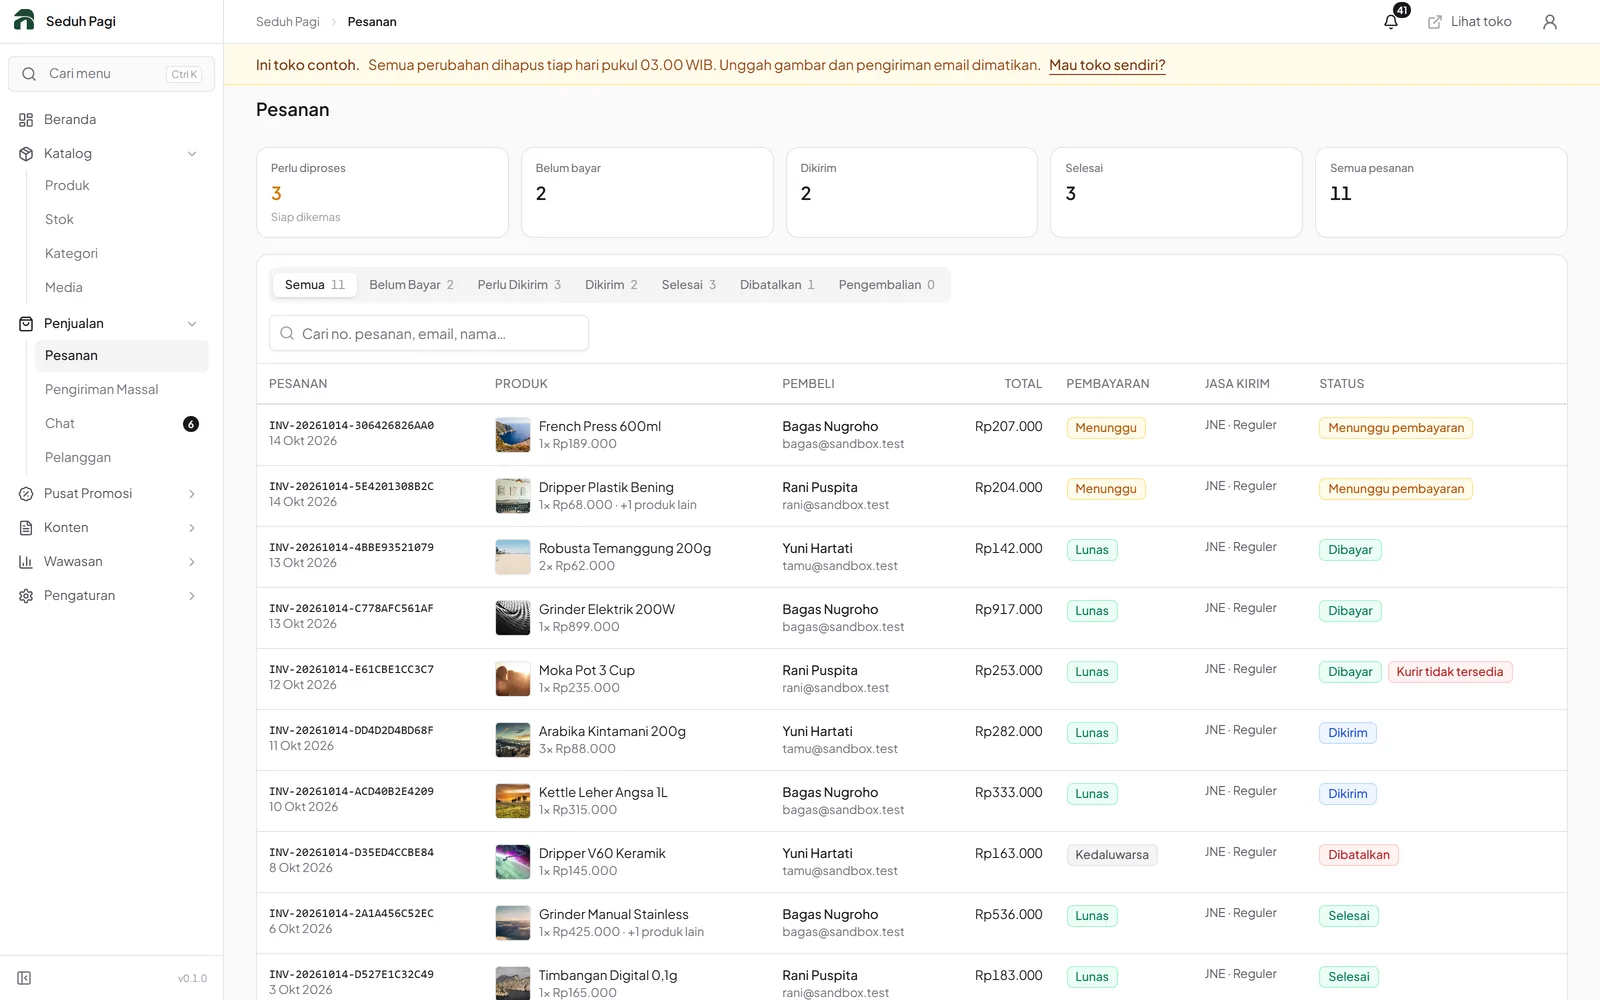Select the Semua 11 tab
Screen dimensions: 1600x1000
[x=315, y=285]
